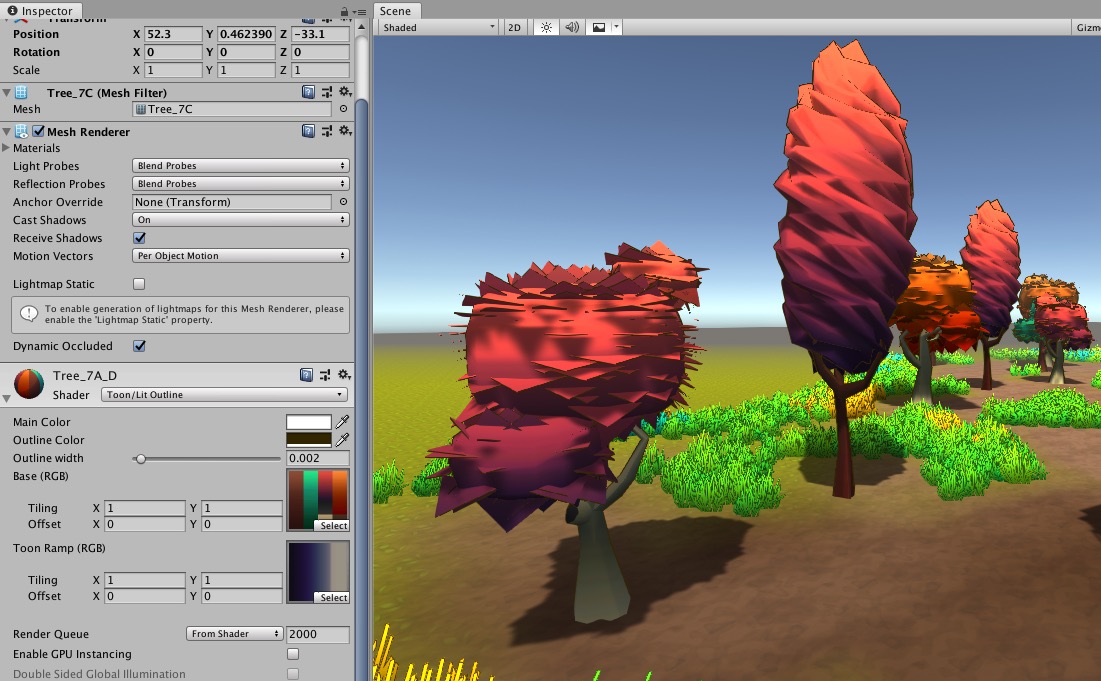Open Tree_7A_D material help icon
1101x681 pixels.
[x=306, y=375]
